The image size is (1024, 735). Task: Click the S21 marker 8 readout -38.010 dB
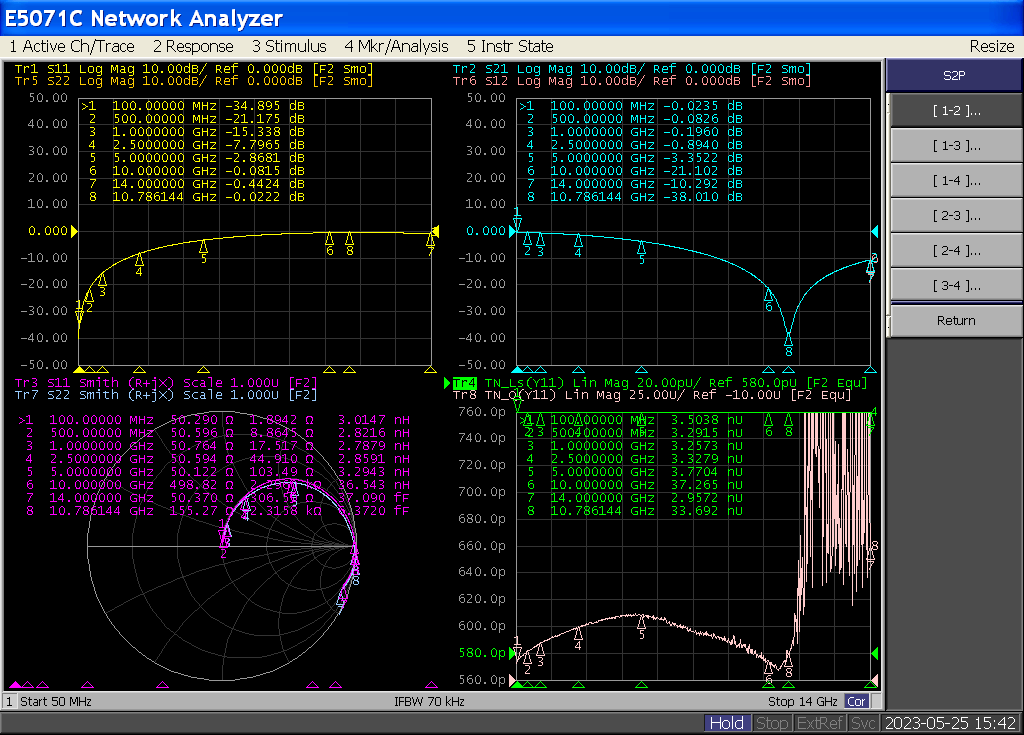pos(703,197)
